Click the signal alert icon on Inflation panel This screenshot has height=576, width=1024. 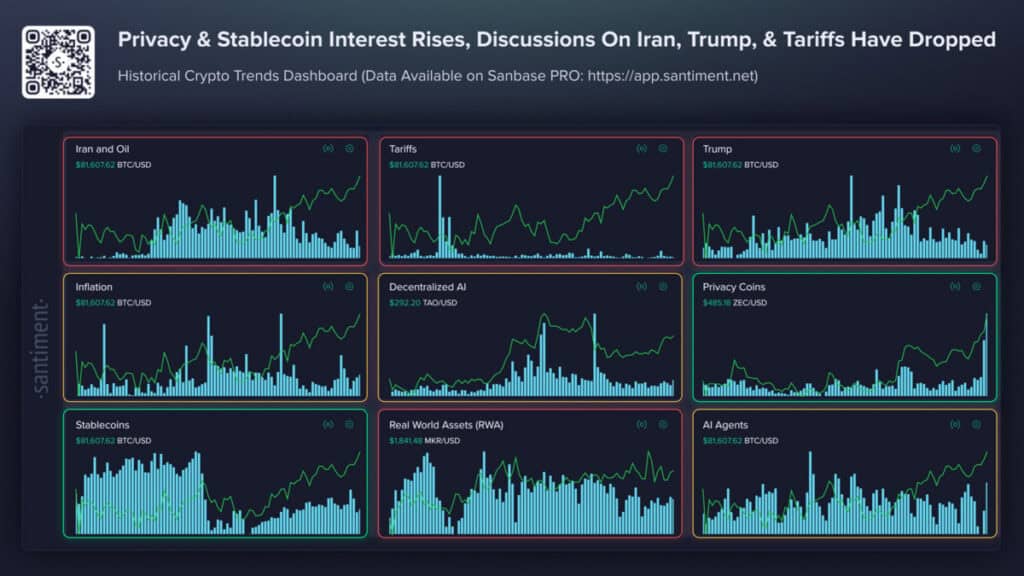click(x=328, y=287)
